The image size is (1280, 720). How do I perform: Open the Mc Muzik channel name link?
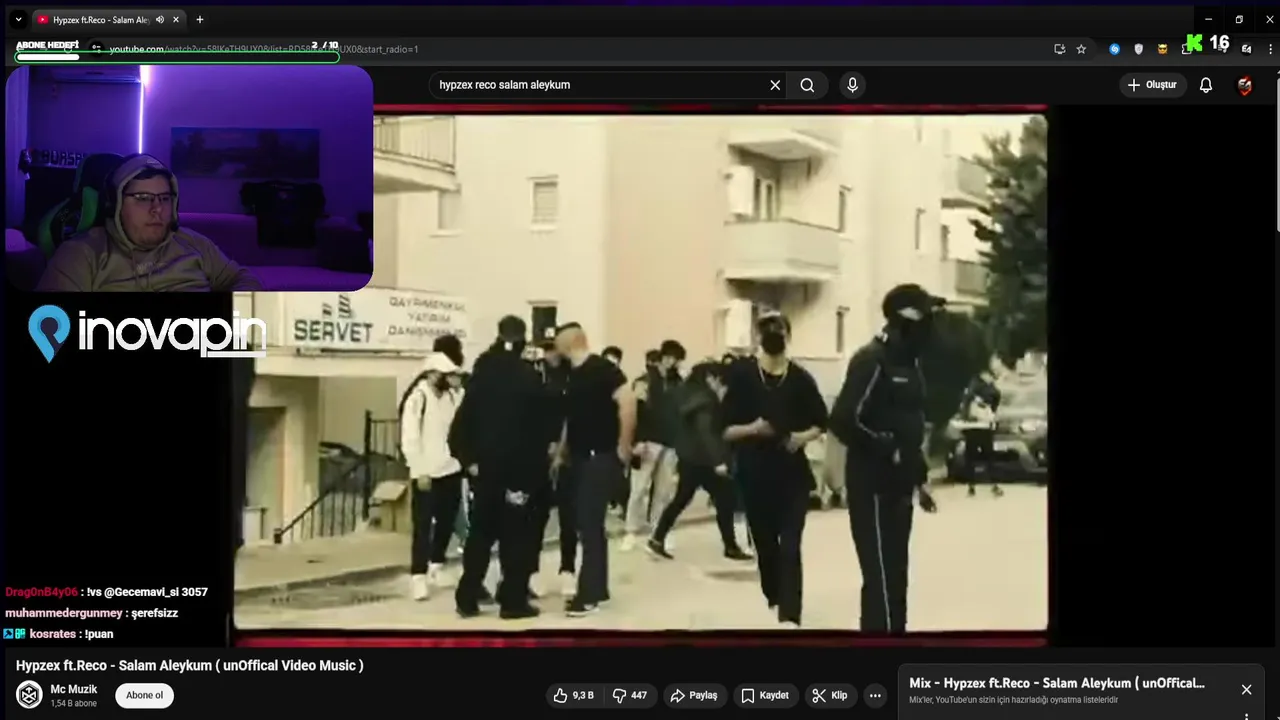pyautogui.click(x=74, y=689)
